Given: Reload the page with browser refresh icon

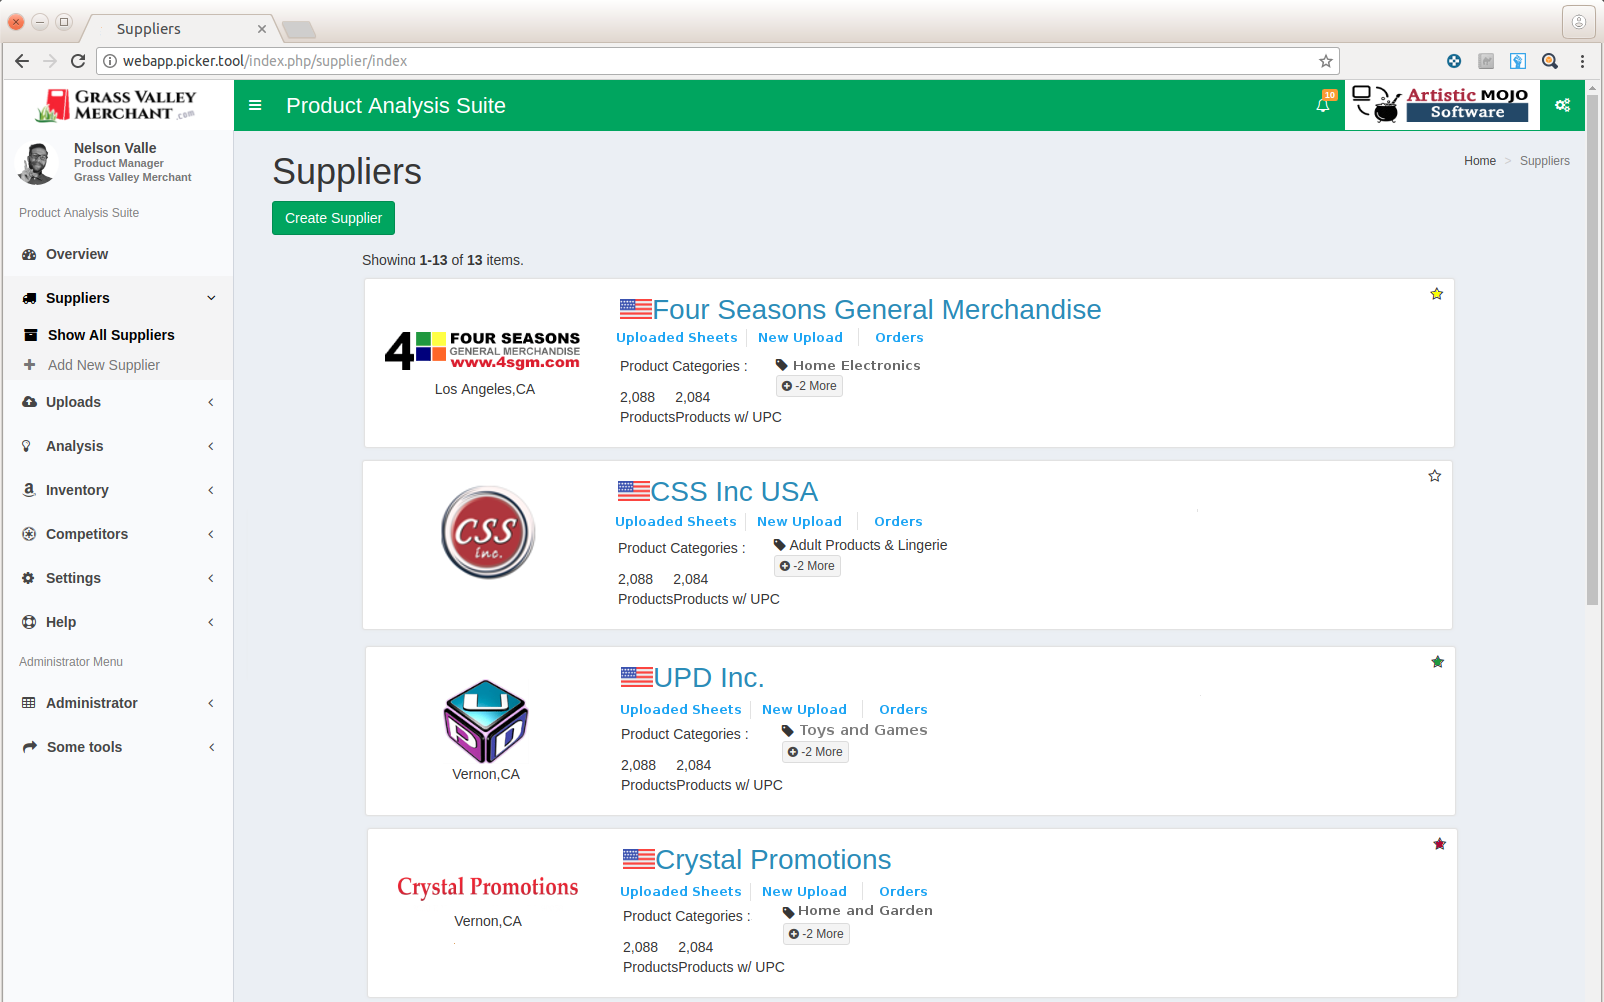Looking at the screenshot, I should [x=78, y=61].
